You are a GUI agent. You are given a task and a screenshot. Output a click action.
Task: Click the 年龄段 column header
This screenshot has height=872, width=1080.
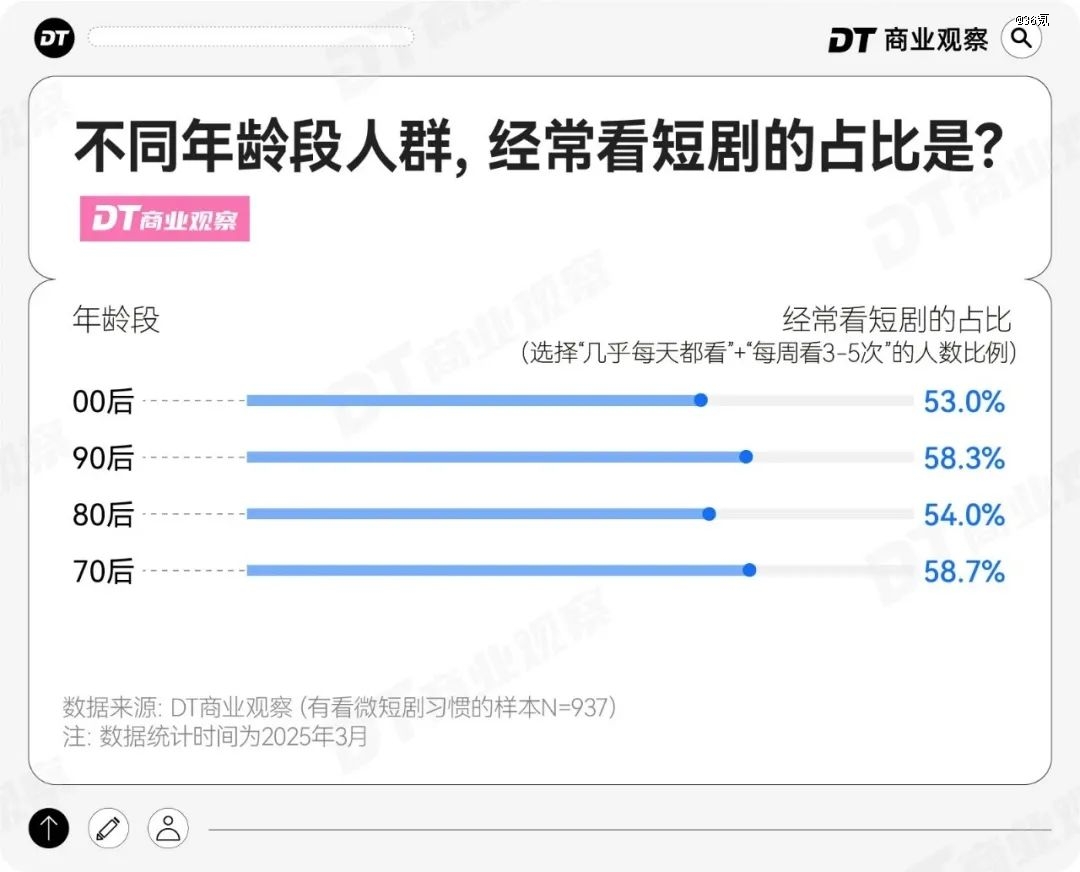(116, 320)
